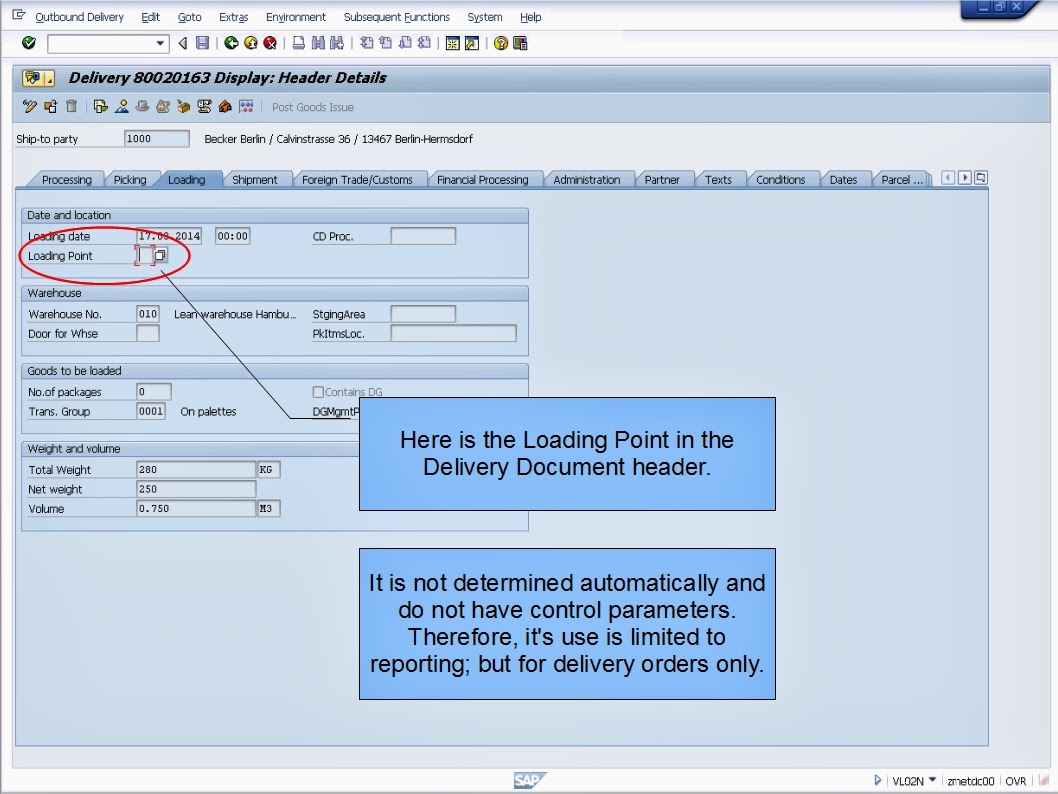Click the Cancel red circle icon
The image size is (1058, 794).
pyautogui.click(x=268, y=42)
